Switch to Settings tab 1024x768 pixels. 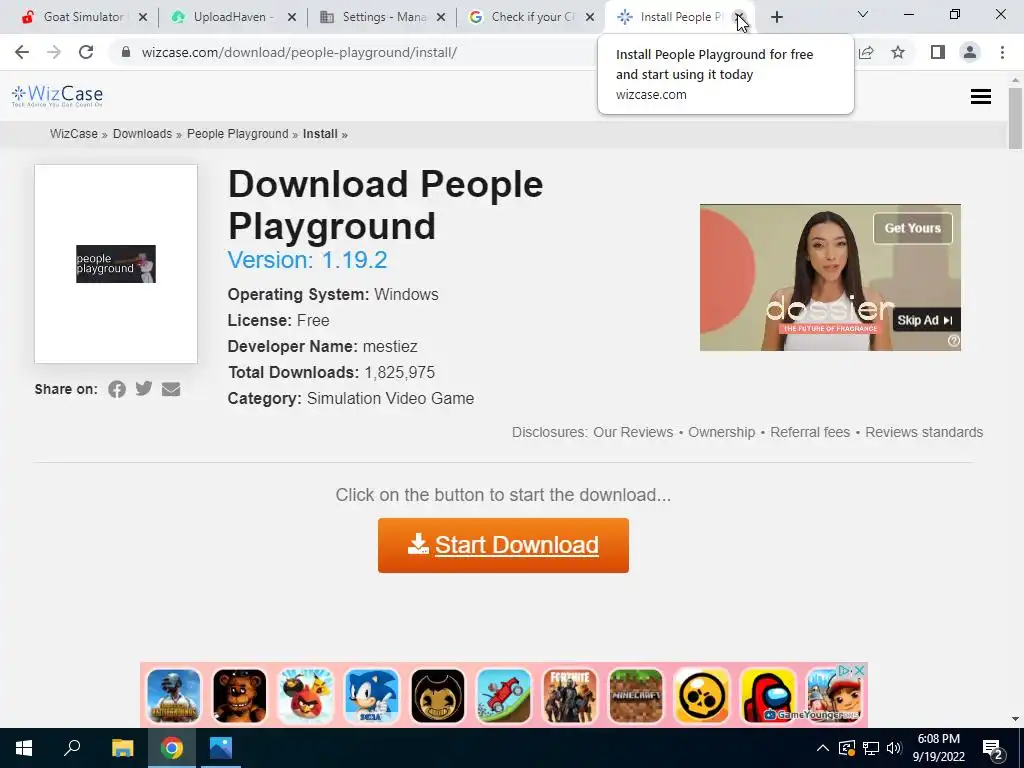[x=384, y=17]
